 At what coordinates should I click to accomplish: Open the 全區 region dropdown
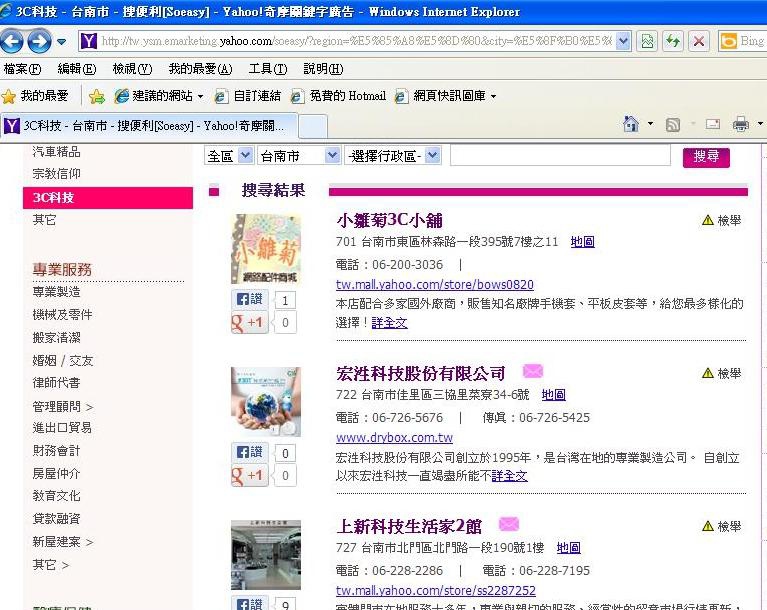point(228,156)
